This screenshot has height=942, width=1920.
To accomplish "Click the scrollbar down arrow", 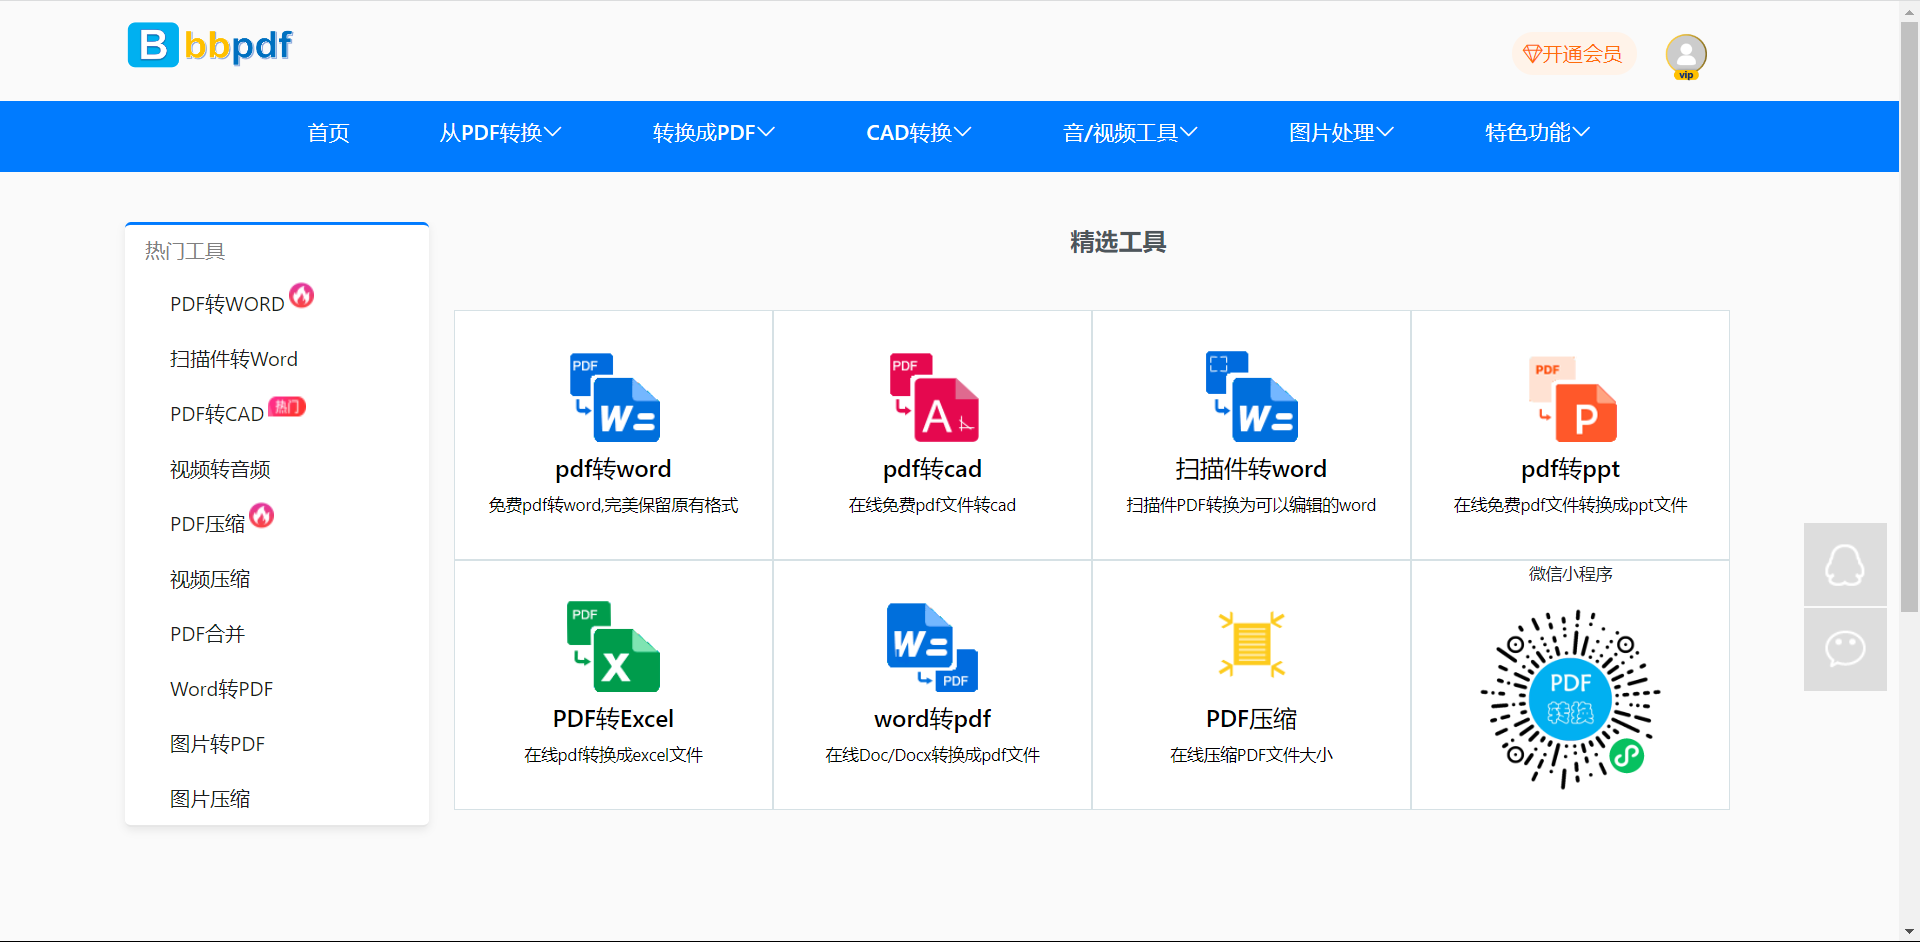I will (1909, 932).
